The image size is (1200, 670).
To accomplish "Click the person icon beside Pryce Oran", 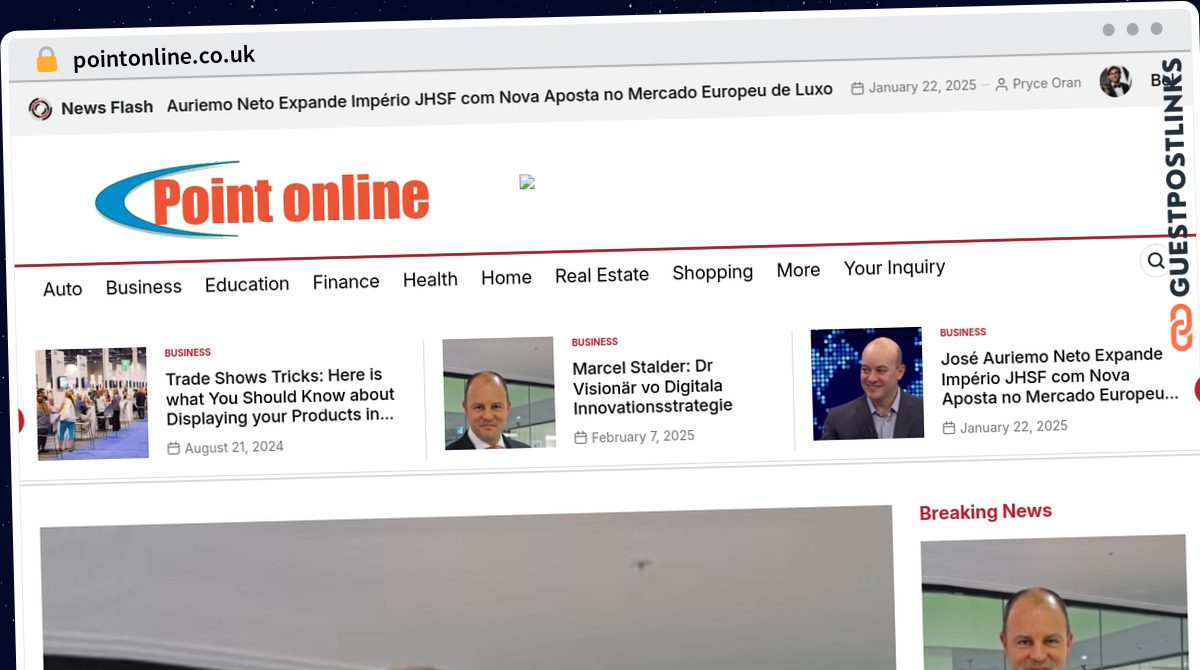I will [x=1001, y=85].
